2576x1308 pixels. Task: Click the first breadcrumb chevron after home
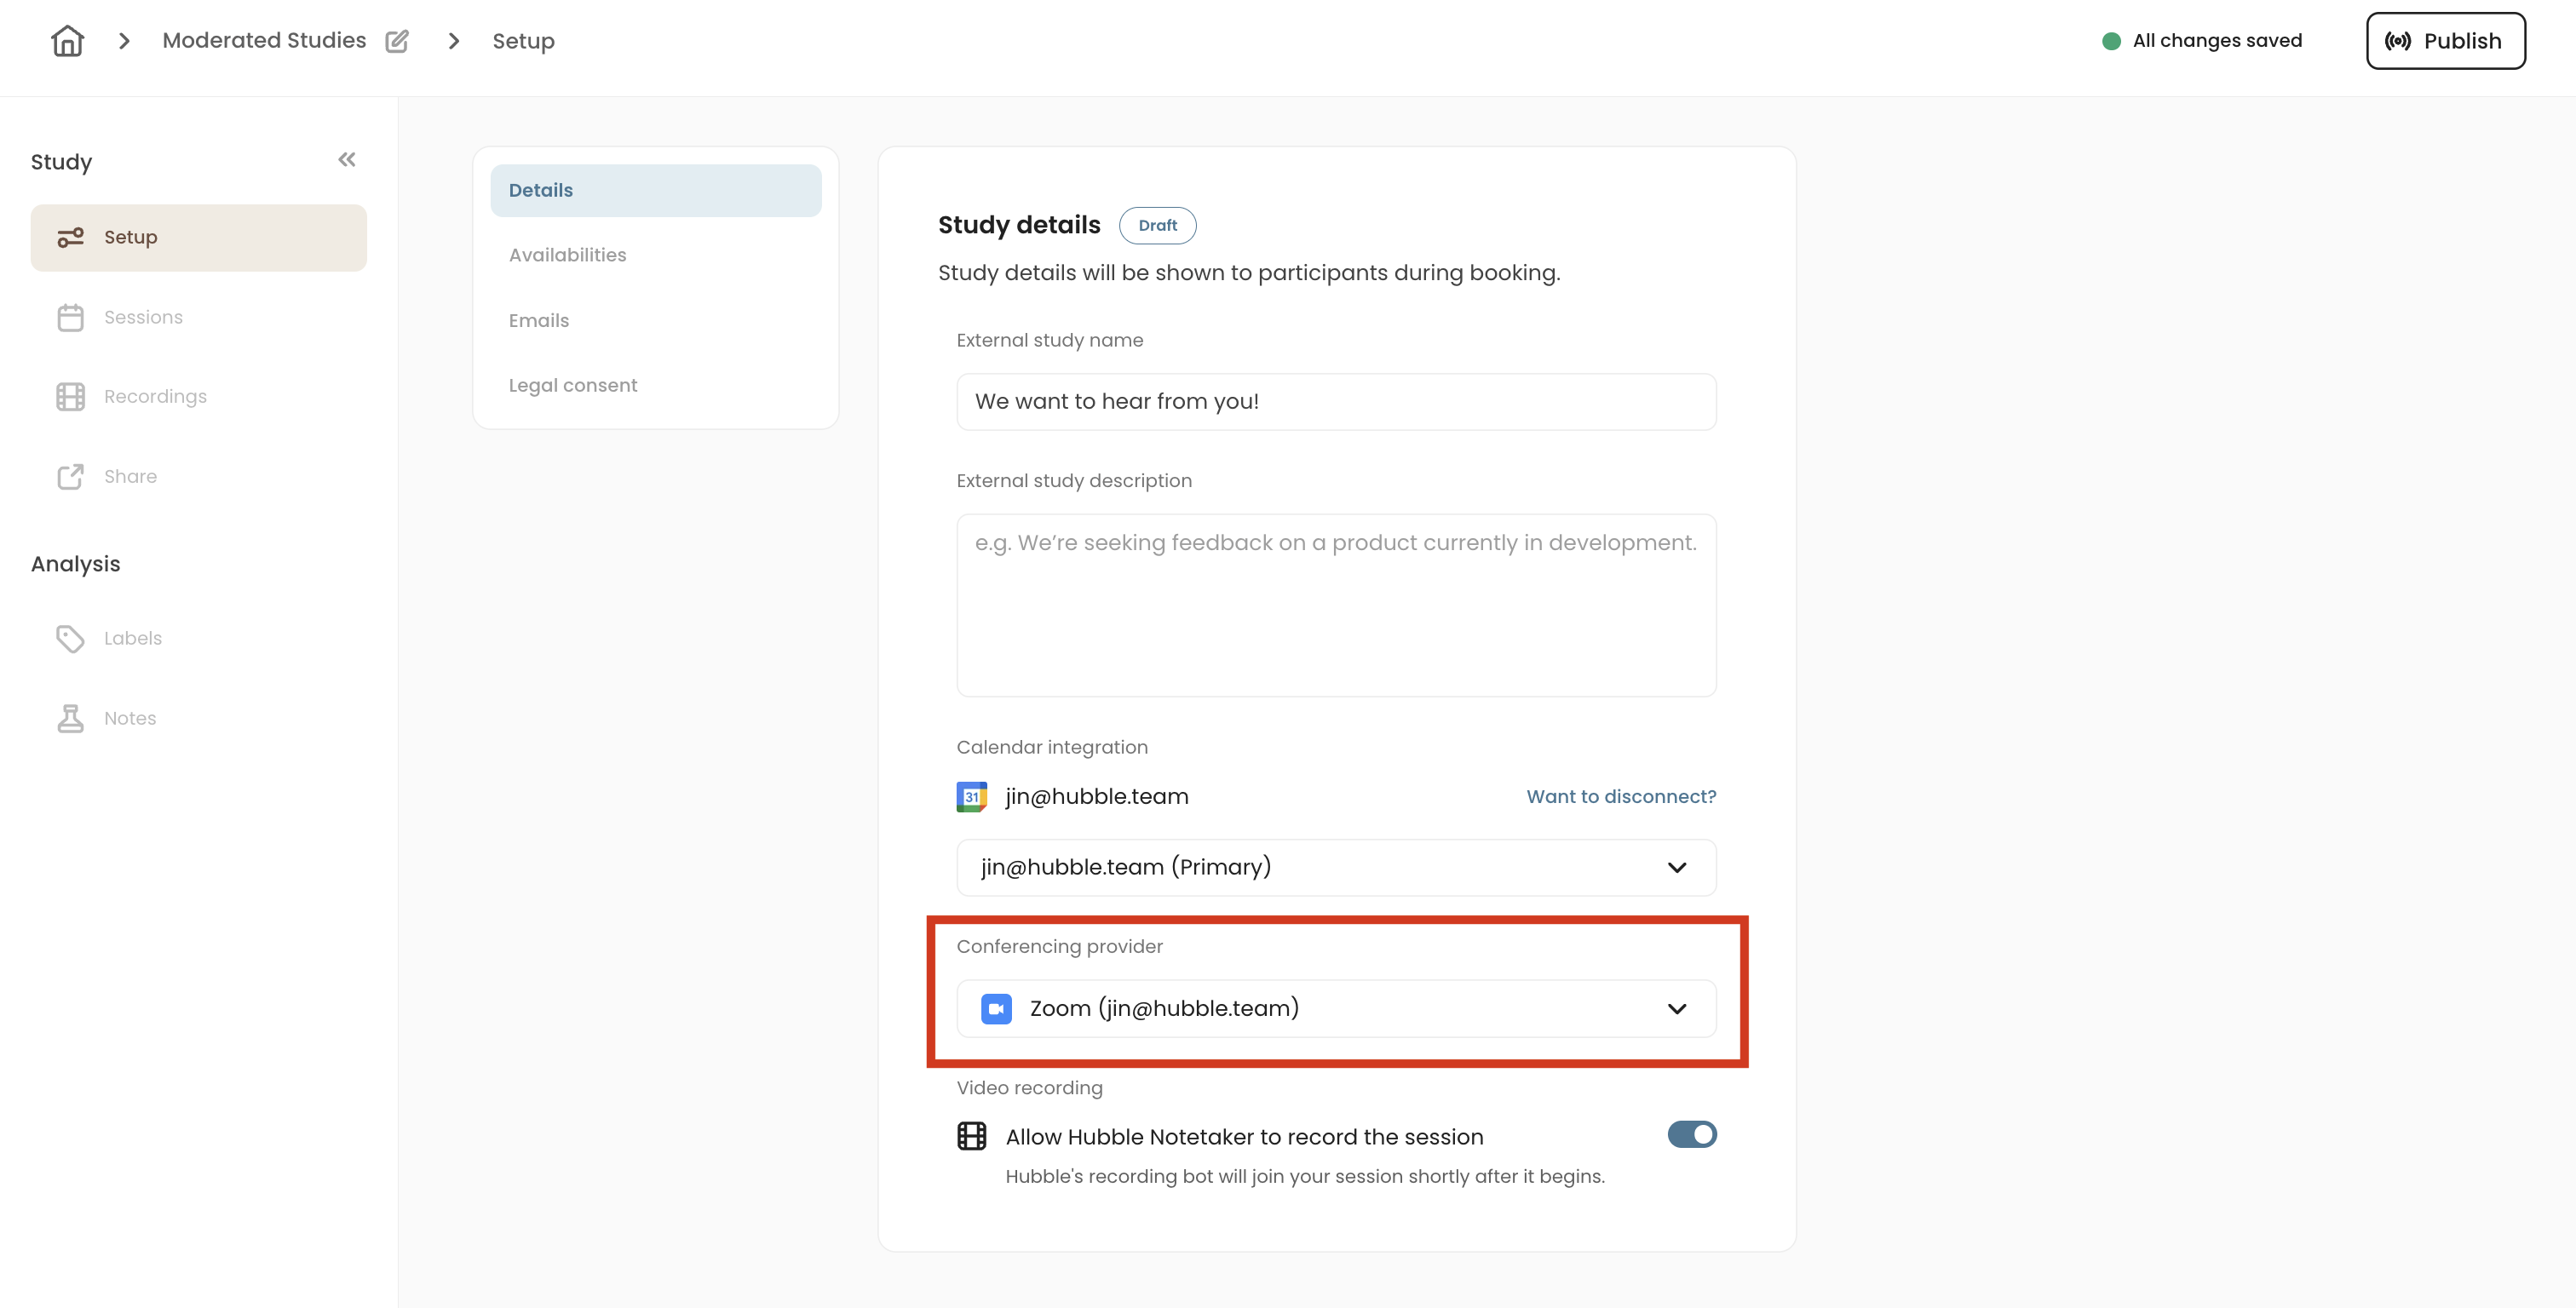[124, 41]
